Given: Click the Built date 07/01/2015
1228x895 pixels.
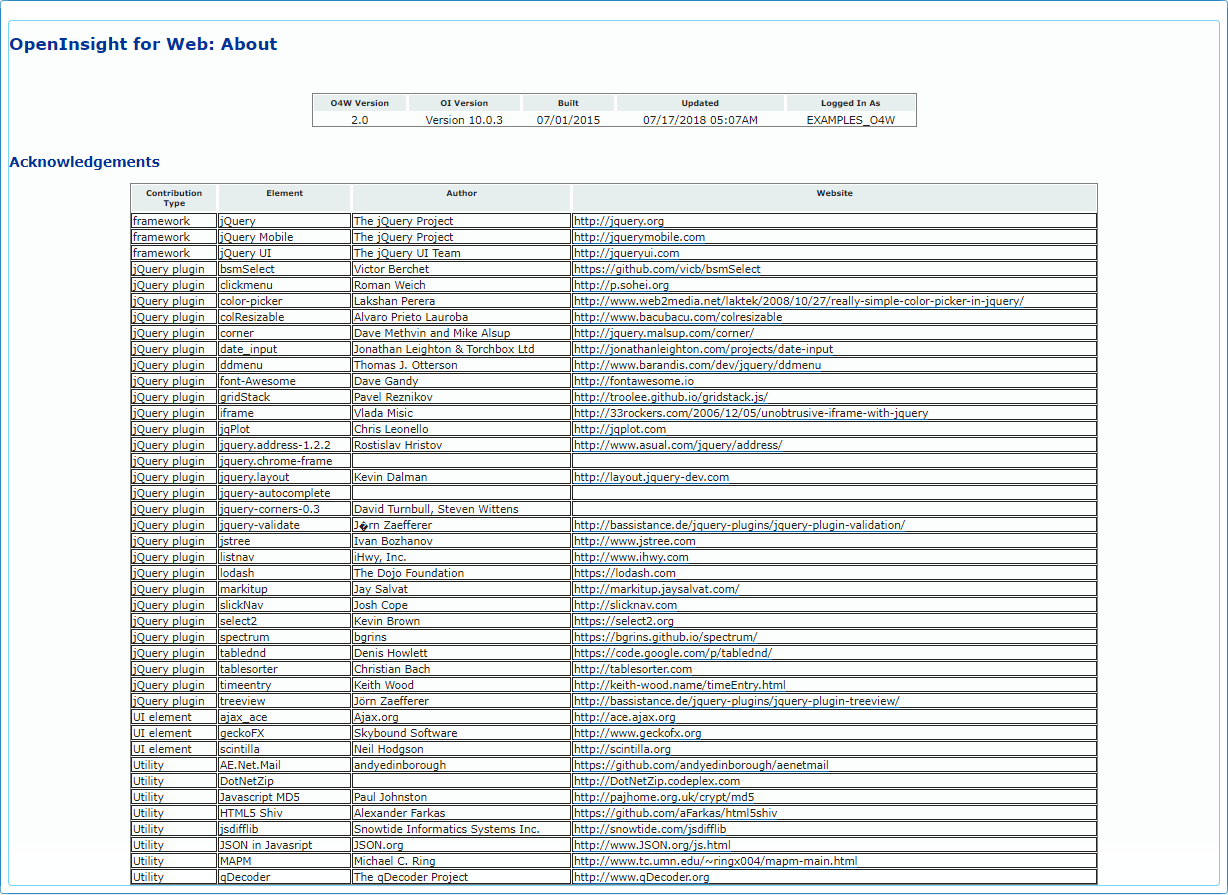Looking at the screenshot, I should tap(568, 120).
